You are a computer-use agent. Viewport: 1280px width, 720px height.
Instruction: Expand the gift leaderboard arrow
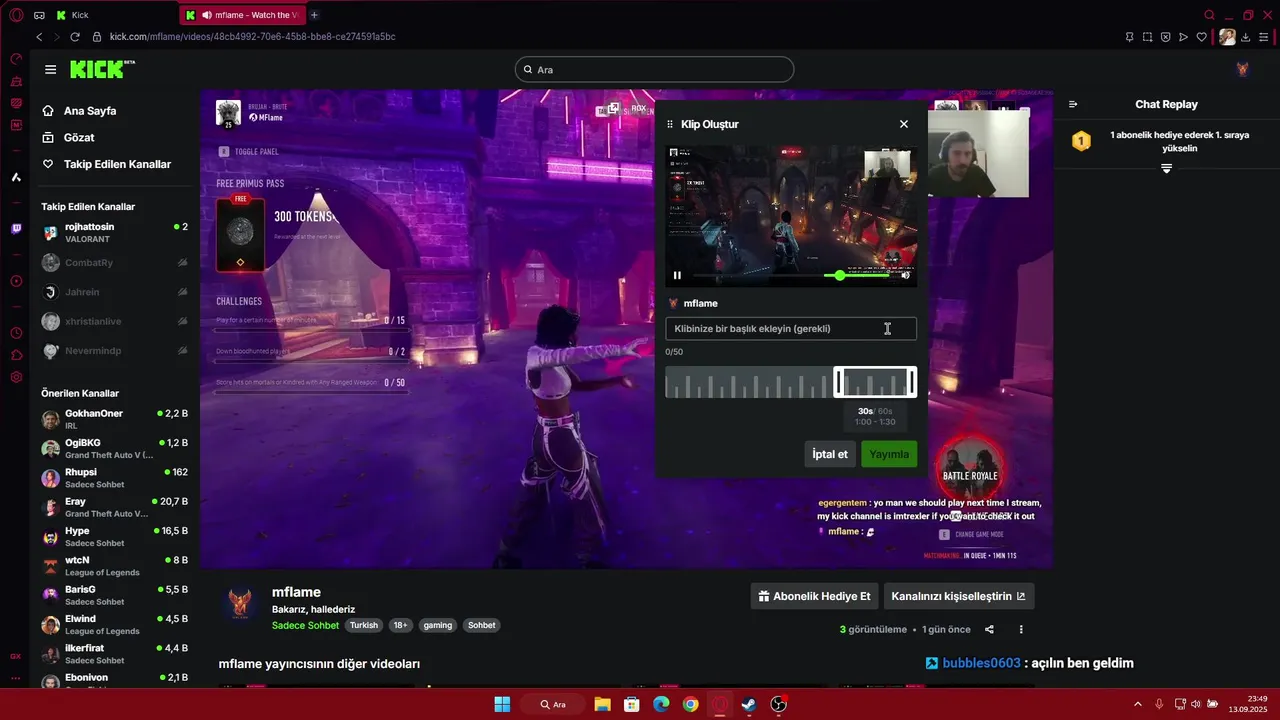pos(1166,169)
